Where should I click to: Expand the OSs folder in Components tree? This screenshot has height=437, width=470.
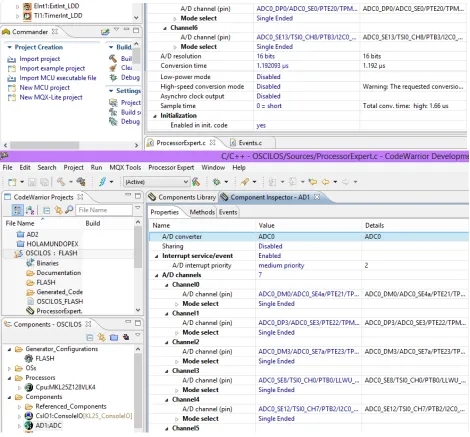pyautogui.click(x=10, y=368)
